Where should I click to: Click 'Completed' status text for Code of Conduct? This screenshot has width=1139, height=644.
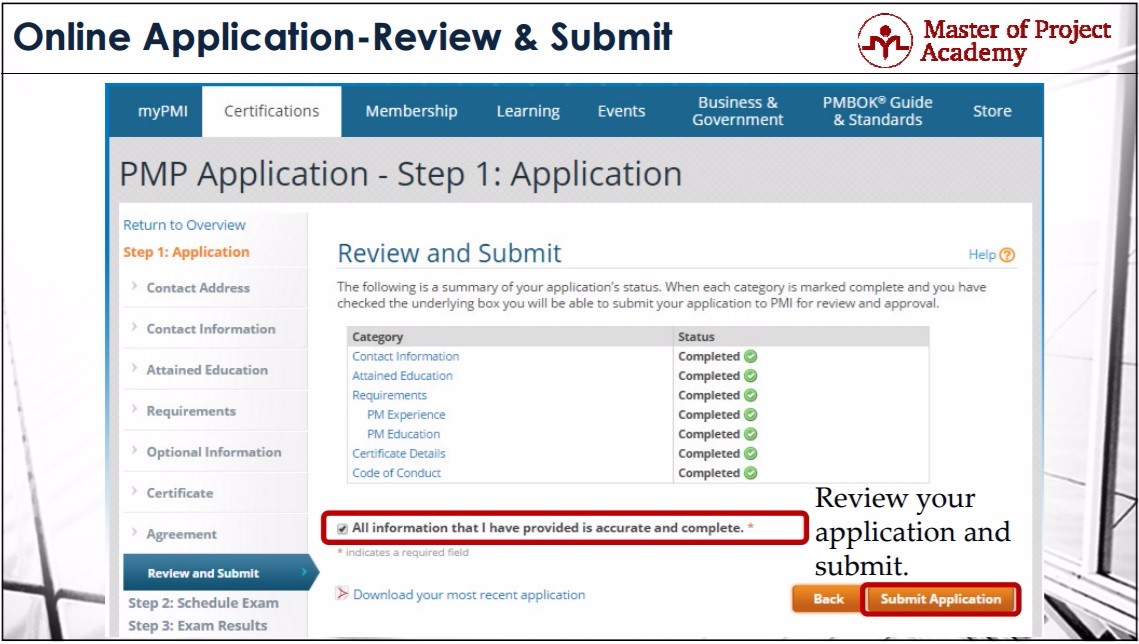(709, 473)
